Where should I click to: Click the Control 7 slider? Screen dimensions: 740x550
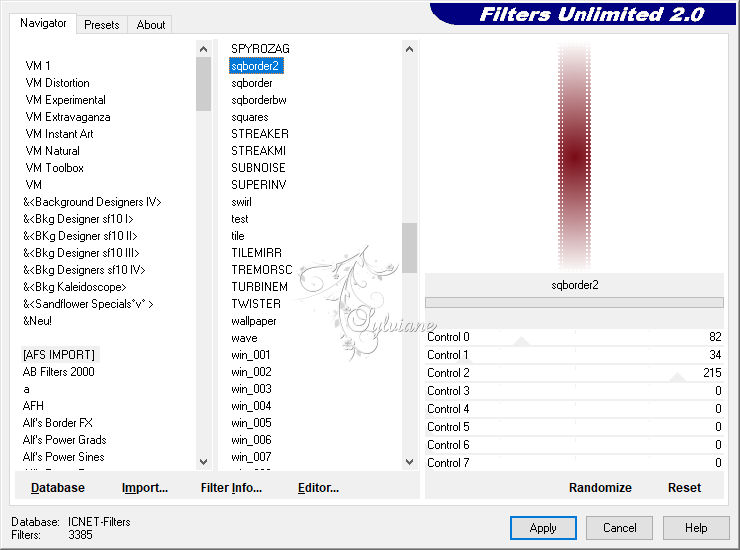[574, 463]
